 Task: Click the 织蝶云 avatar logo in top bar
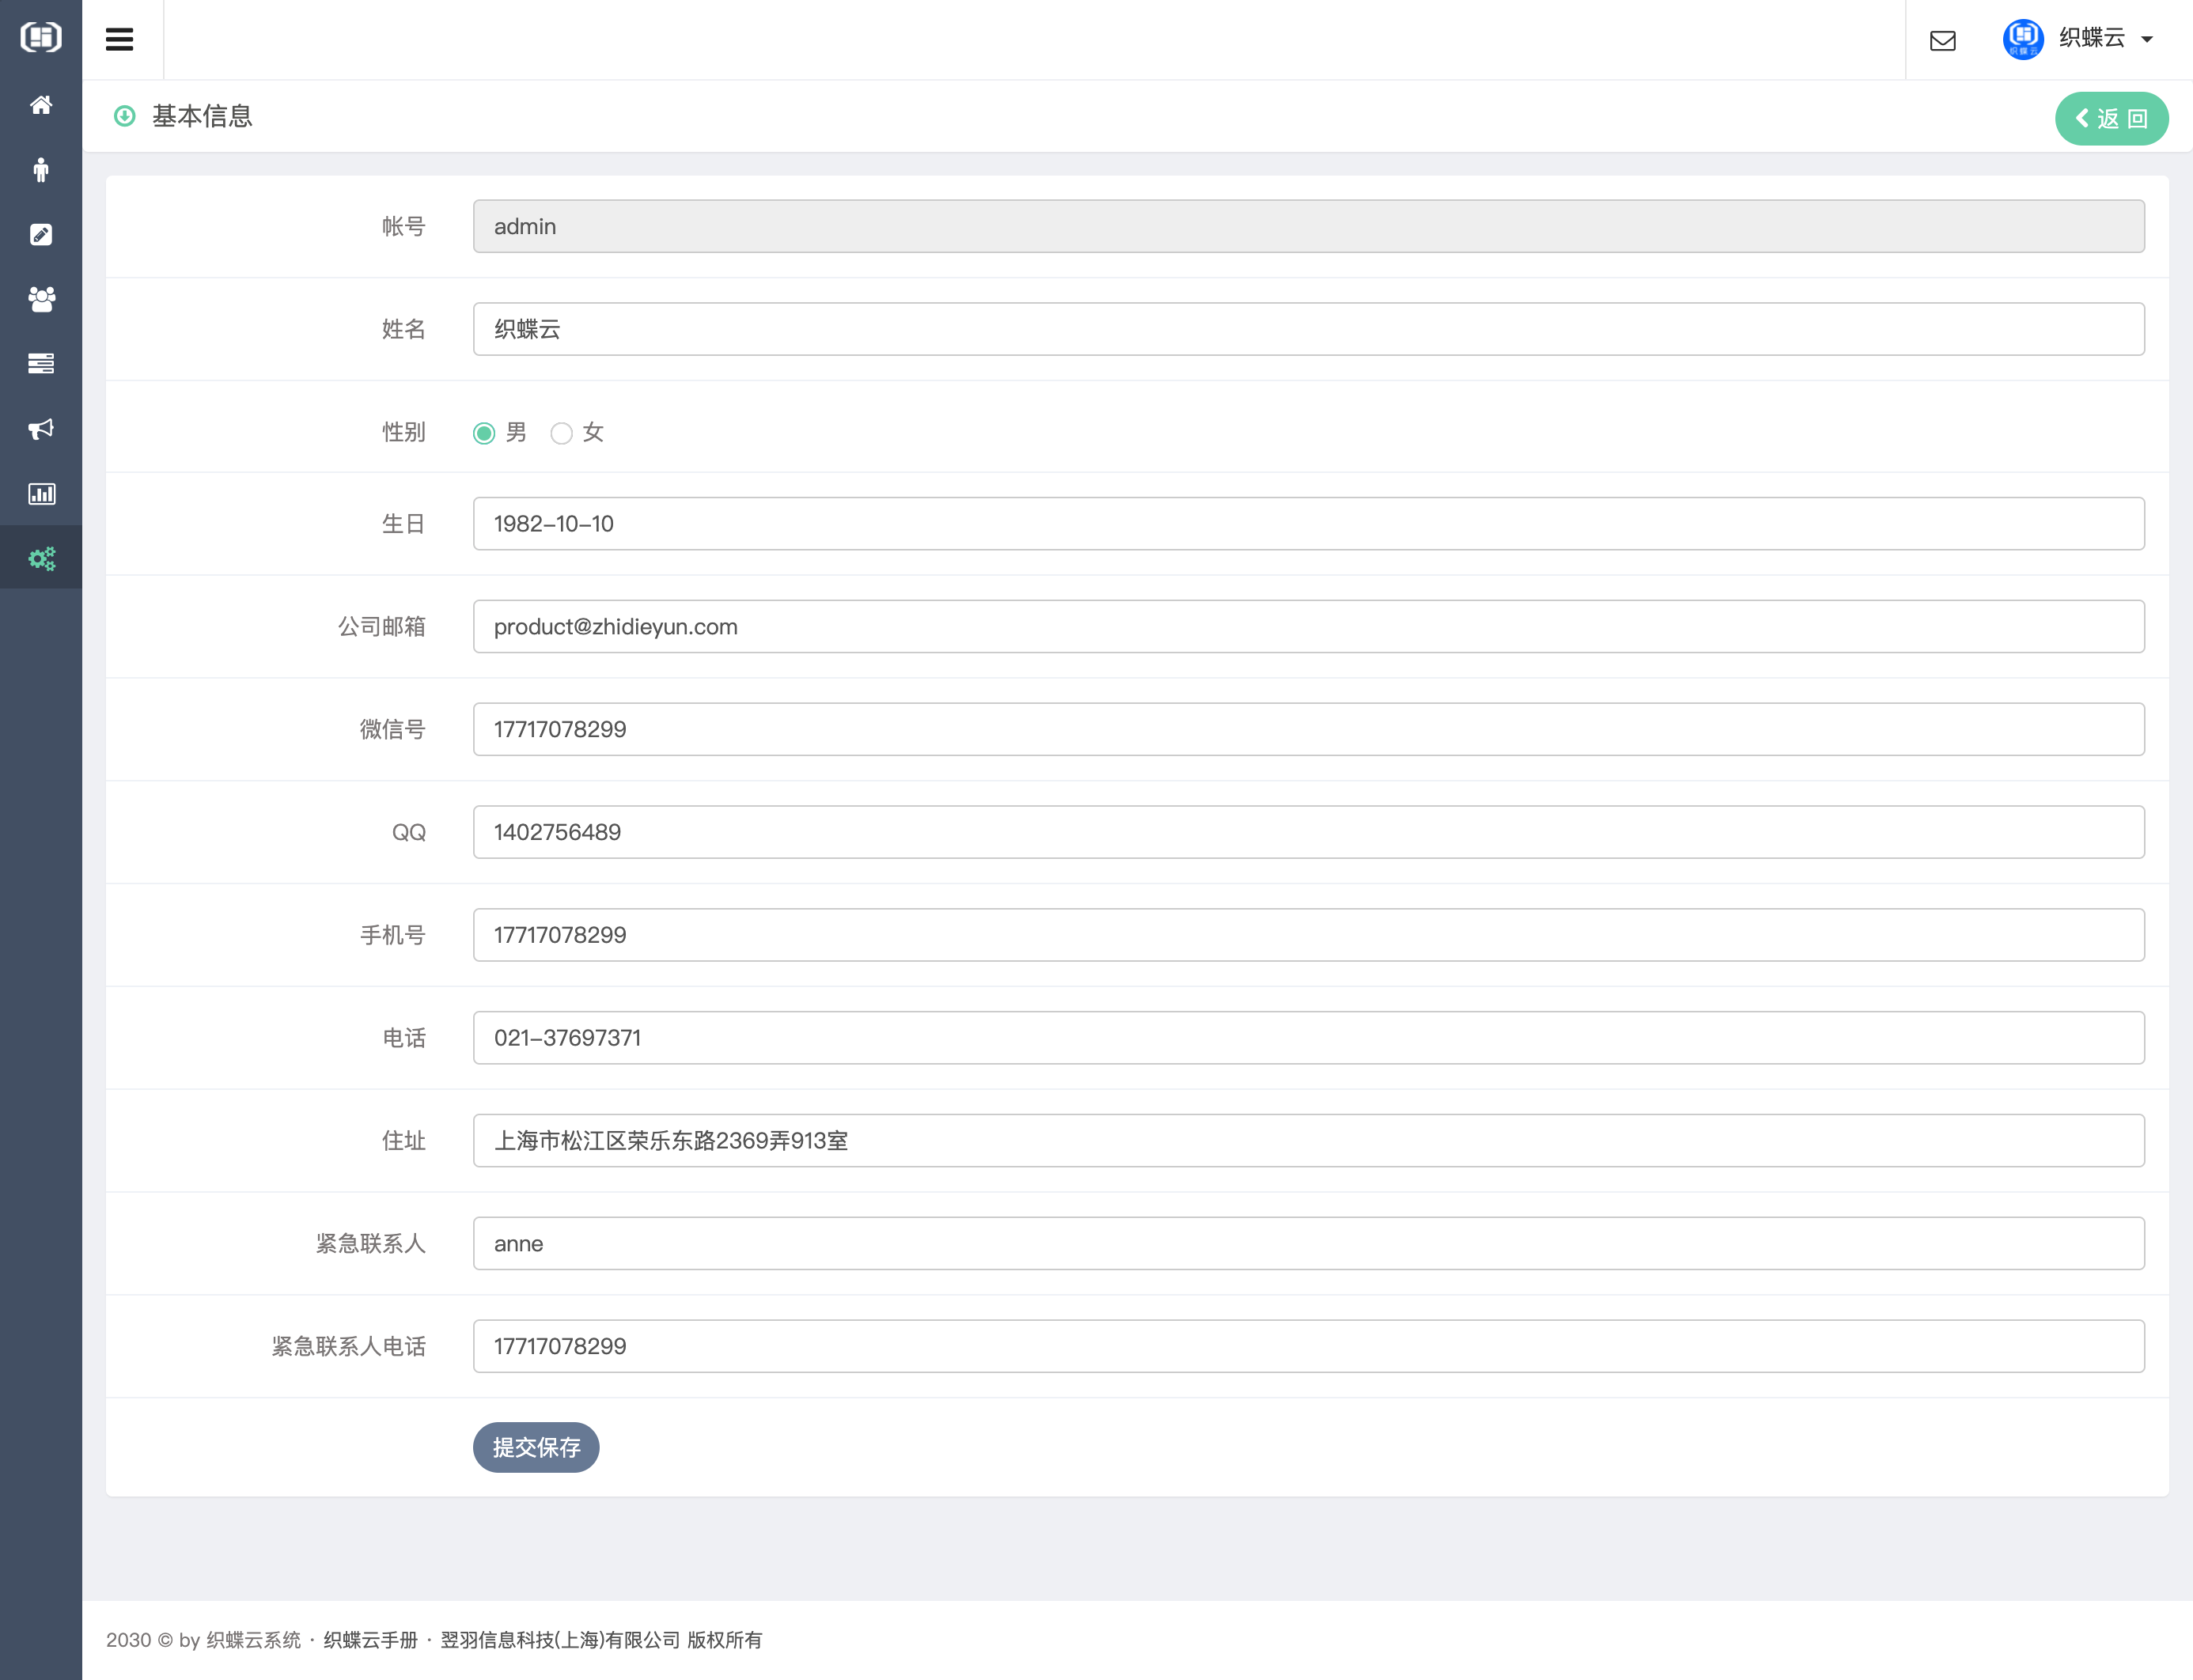(2022, 39)
